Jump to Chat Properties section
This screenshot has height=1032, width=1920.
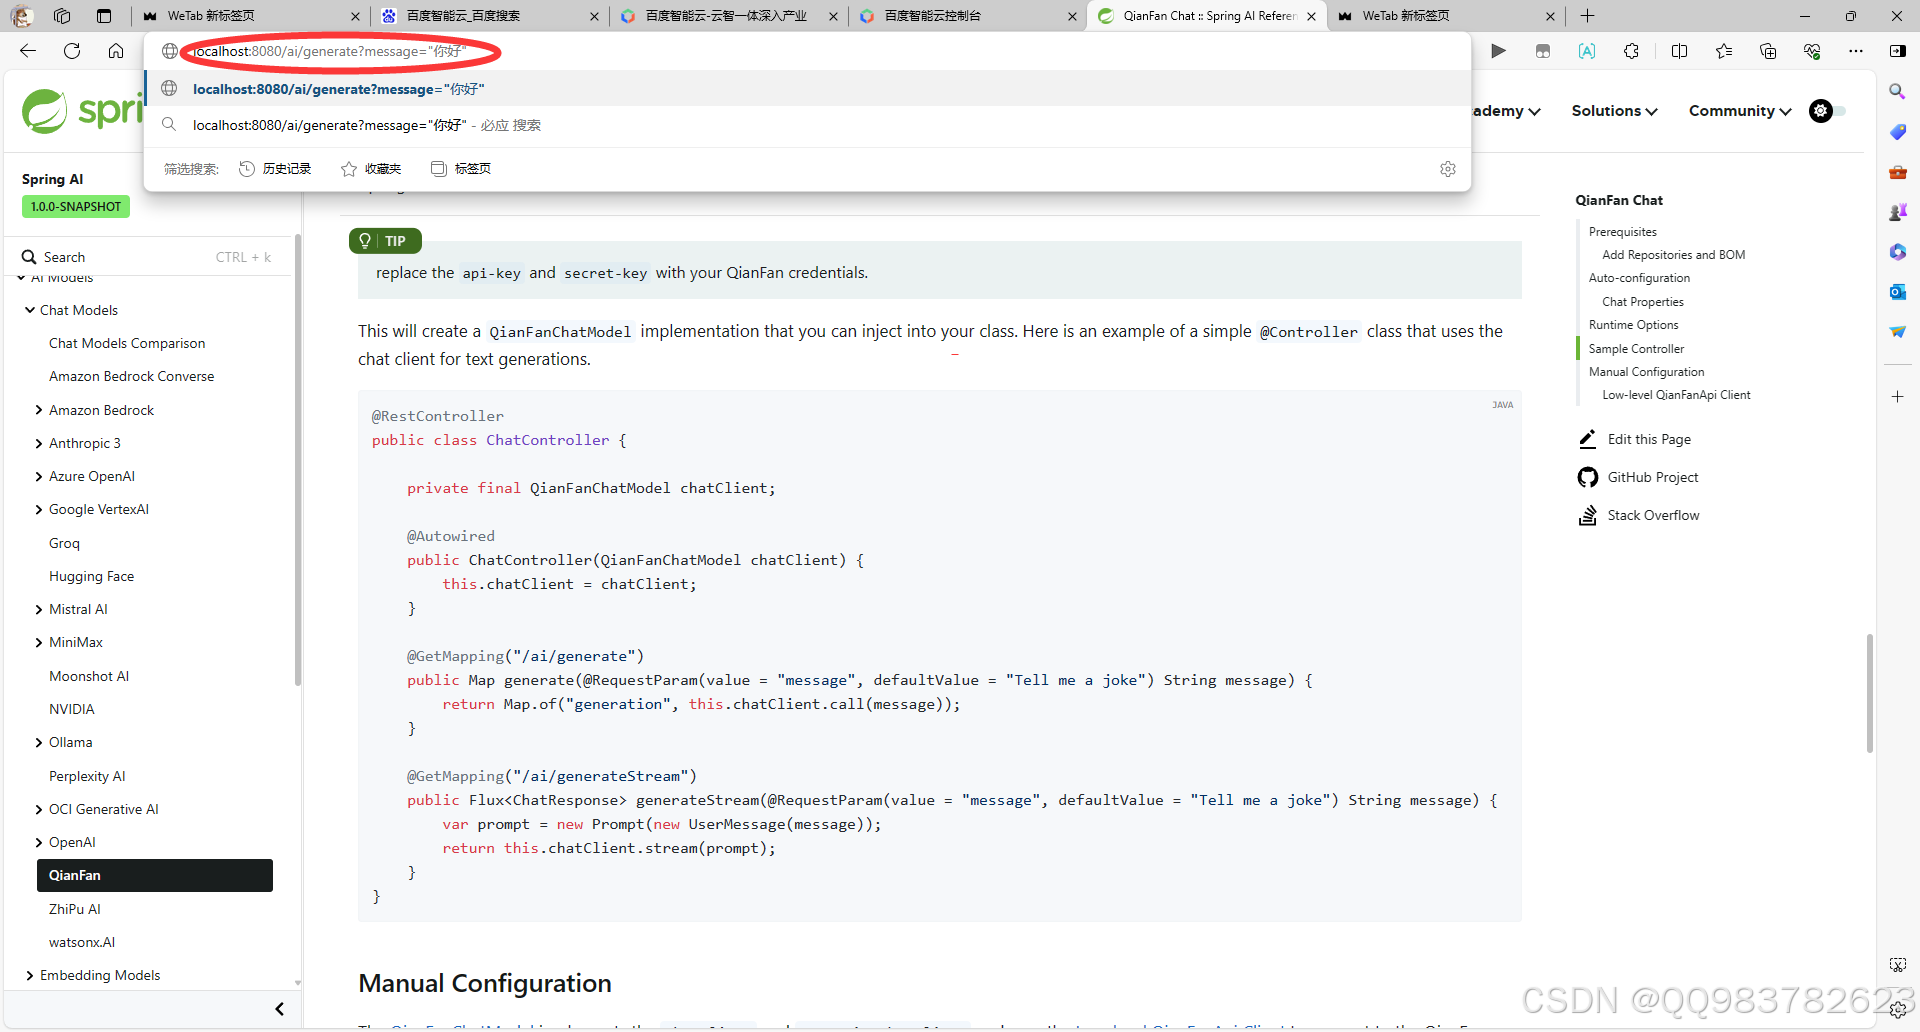pyautogui.click(x=1642, y=302)
